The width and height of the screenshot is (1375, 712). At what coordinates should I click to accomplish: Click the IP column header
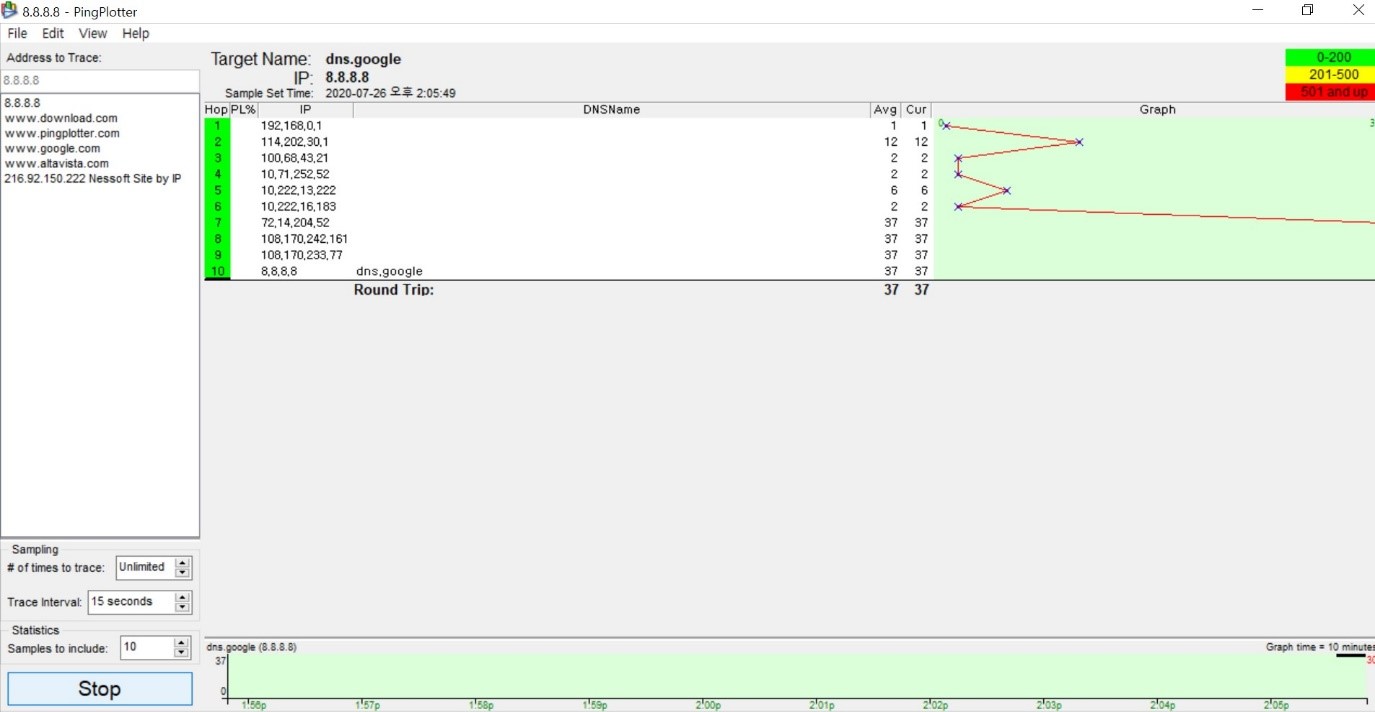point(305,109)
